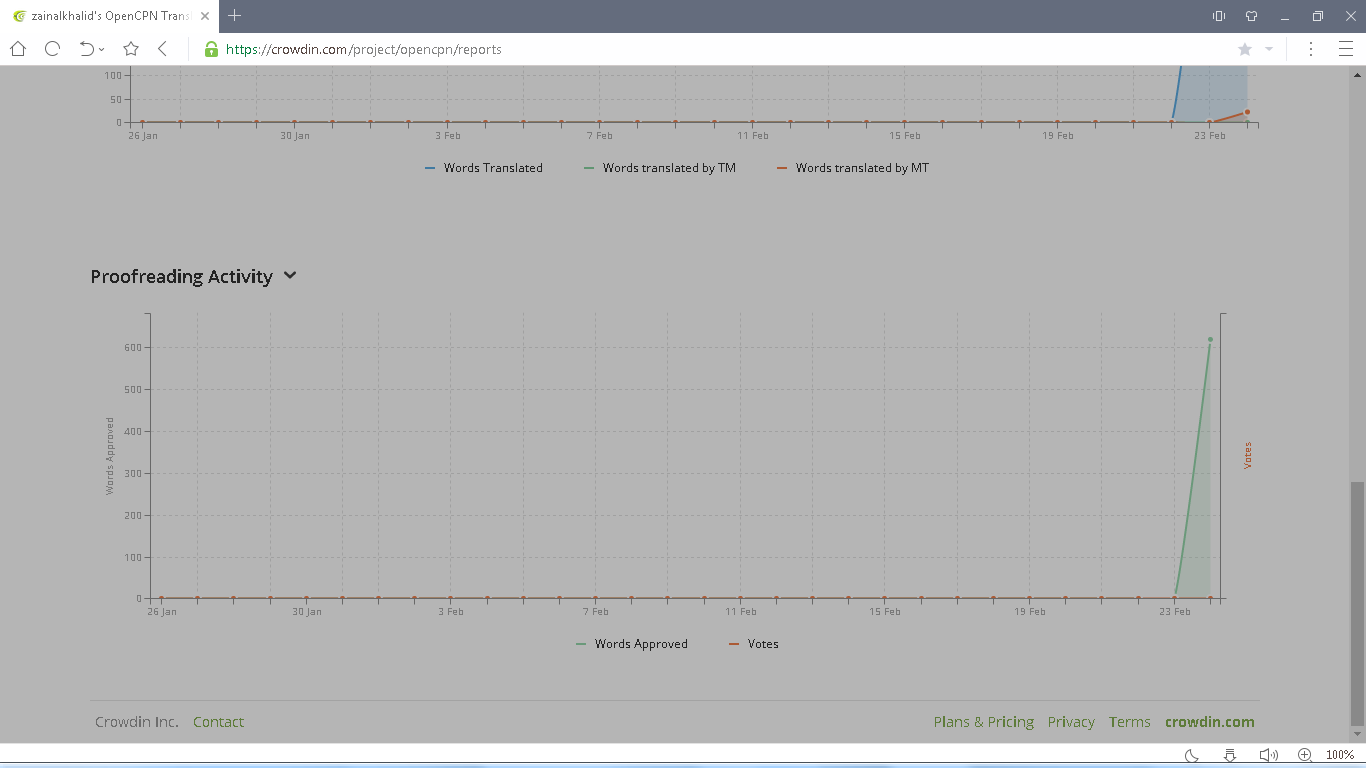This screenshot has height=768, width=1366.
Task: Go back with the left chevron icon
Action: [163, 49]
